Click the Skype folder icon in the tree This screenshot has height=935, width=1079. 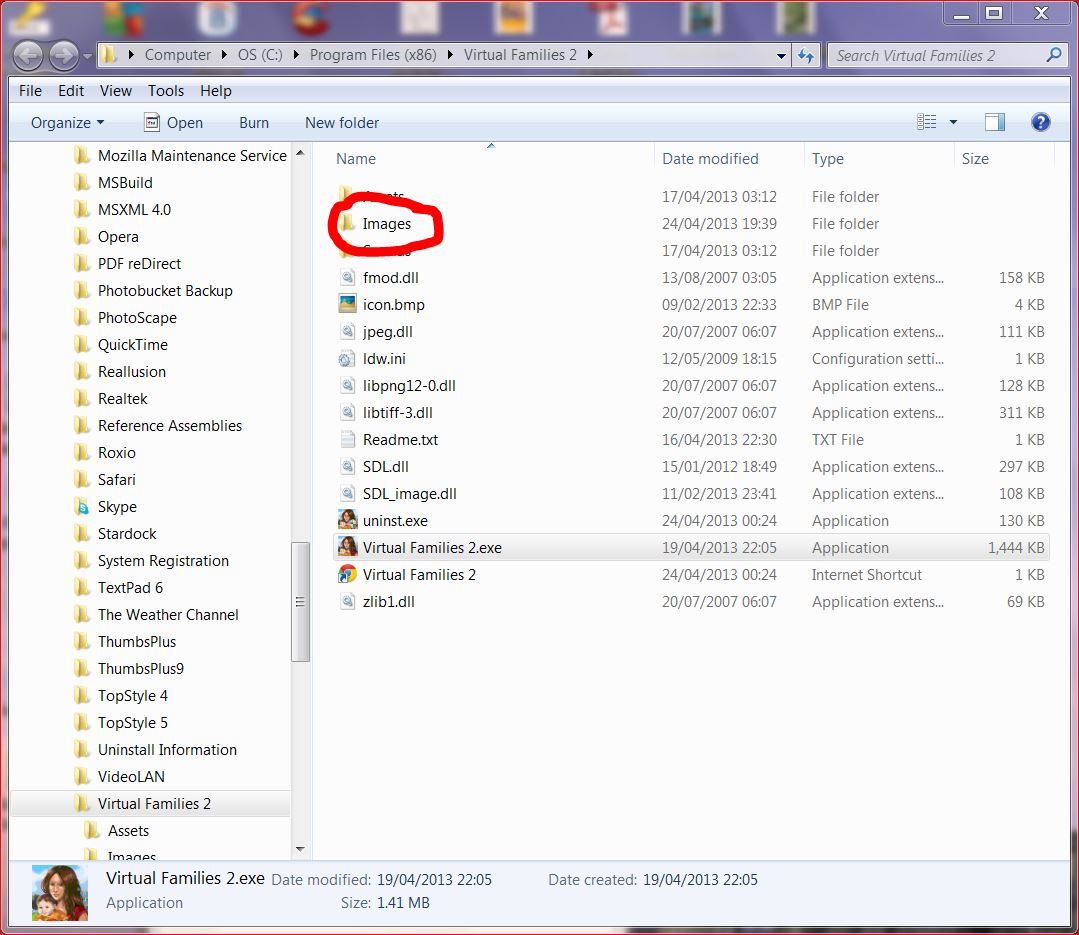click(82, 507)
